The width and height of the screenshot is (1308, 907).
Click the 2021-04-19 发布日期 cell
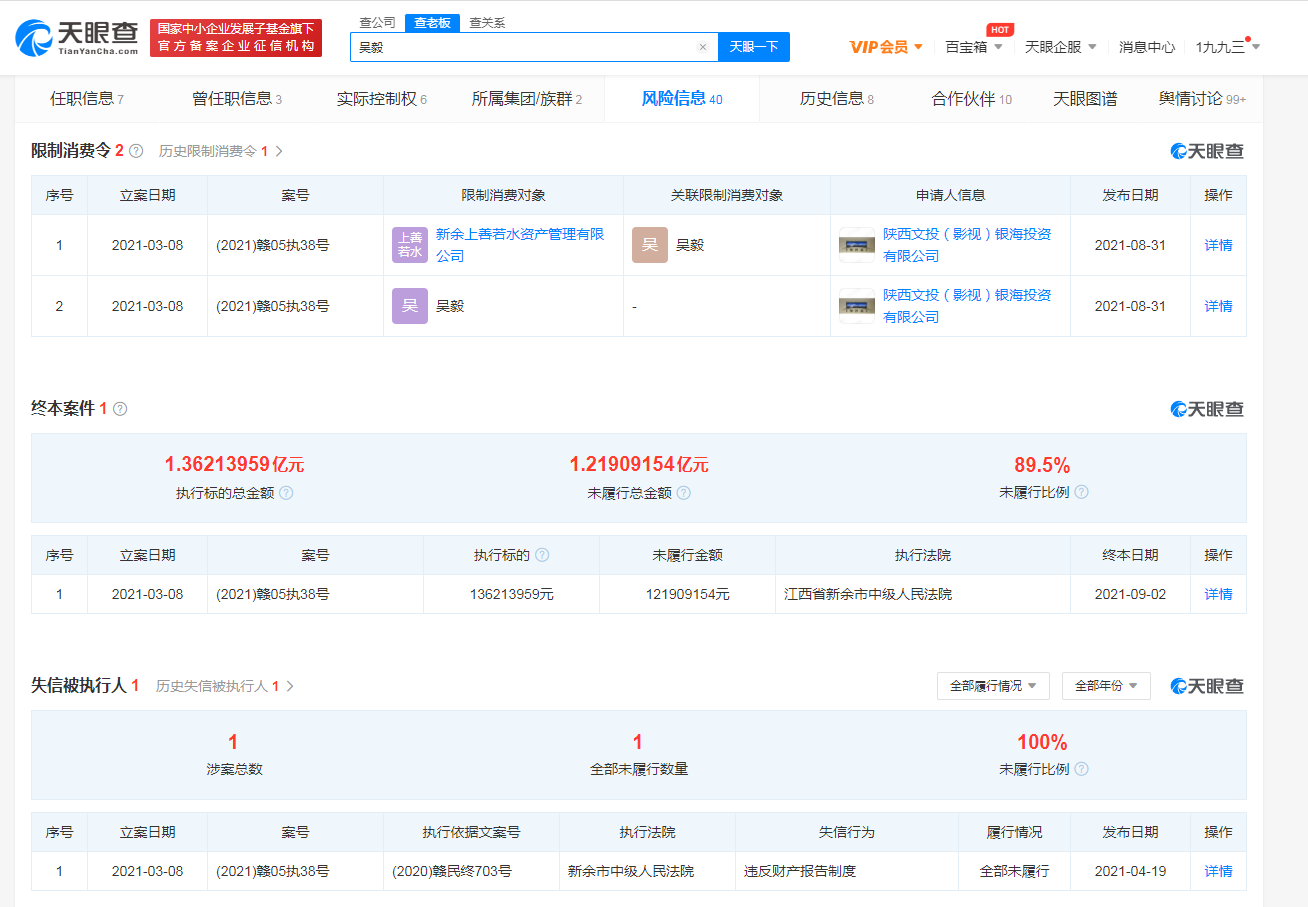coord(1130,871)
